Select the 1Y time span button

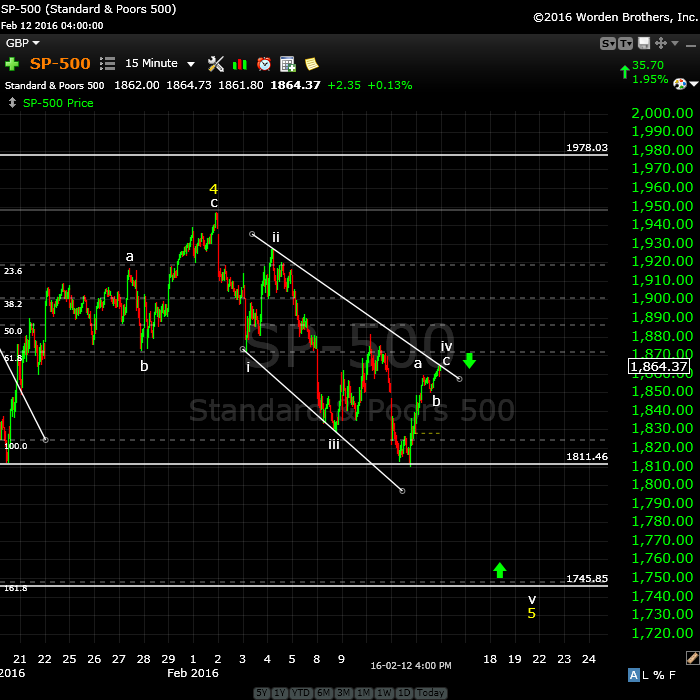pyautogui.click(x=280, y=693)
